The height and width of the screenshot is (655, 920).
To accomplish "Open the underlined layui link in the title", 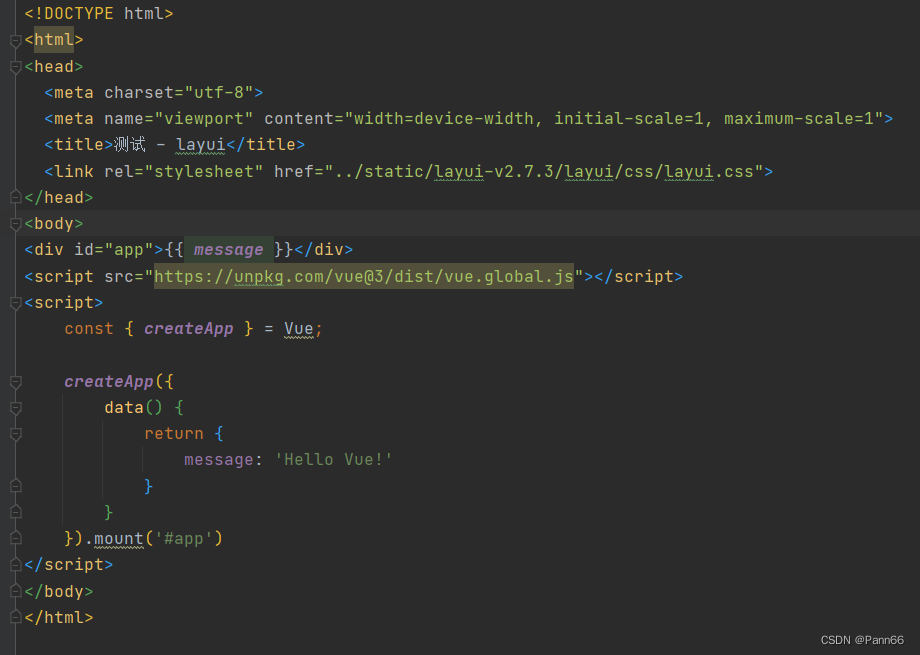I will point(200,144).
